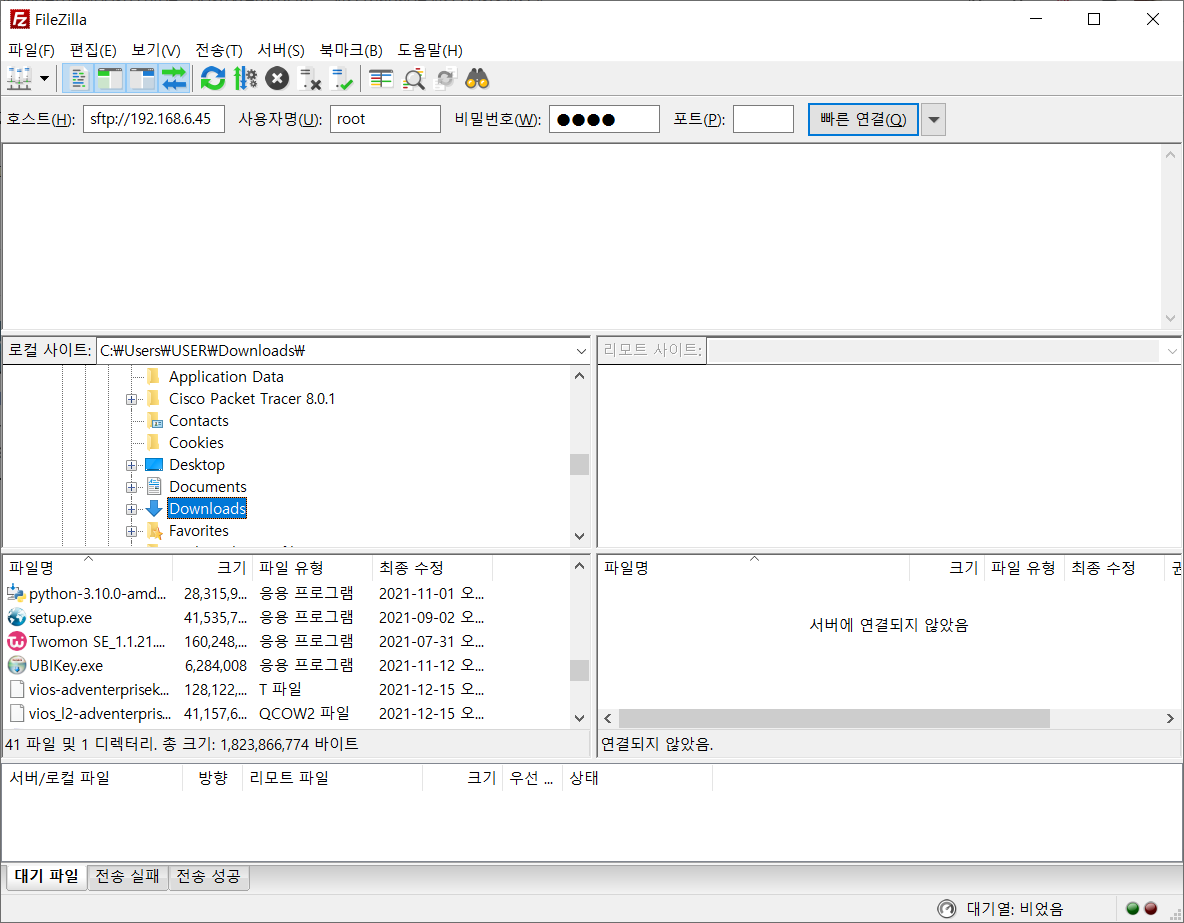Sort local files by 파일 유형
The height and width of the screenshot is (923, 1184).
point(312,568)
